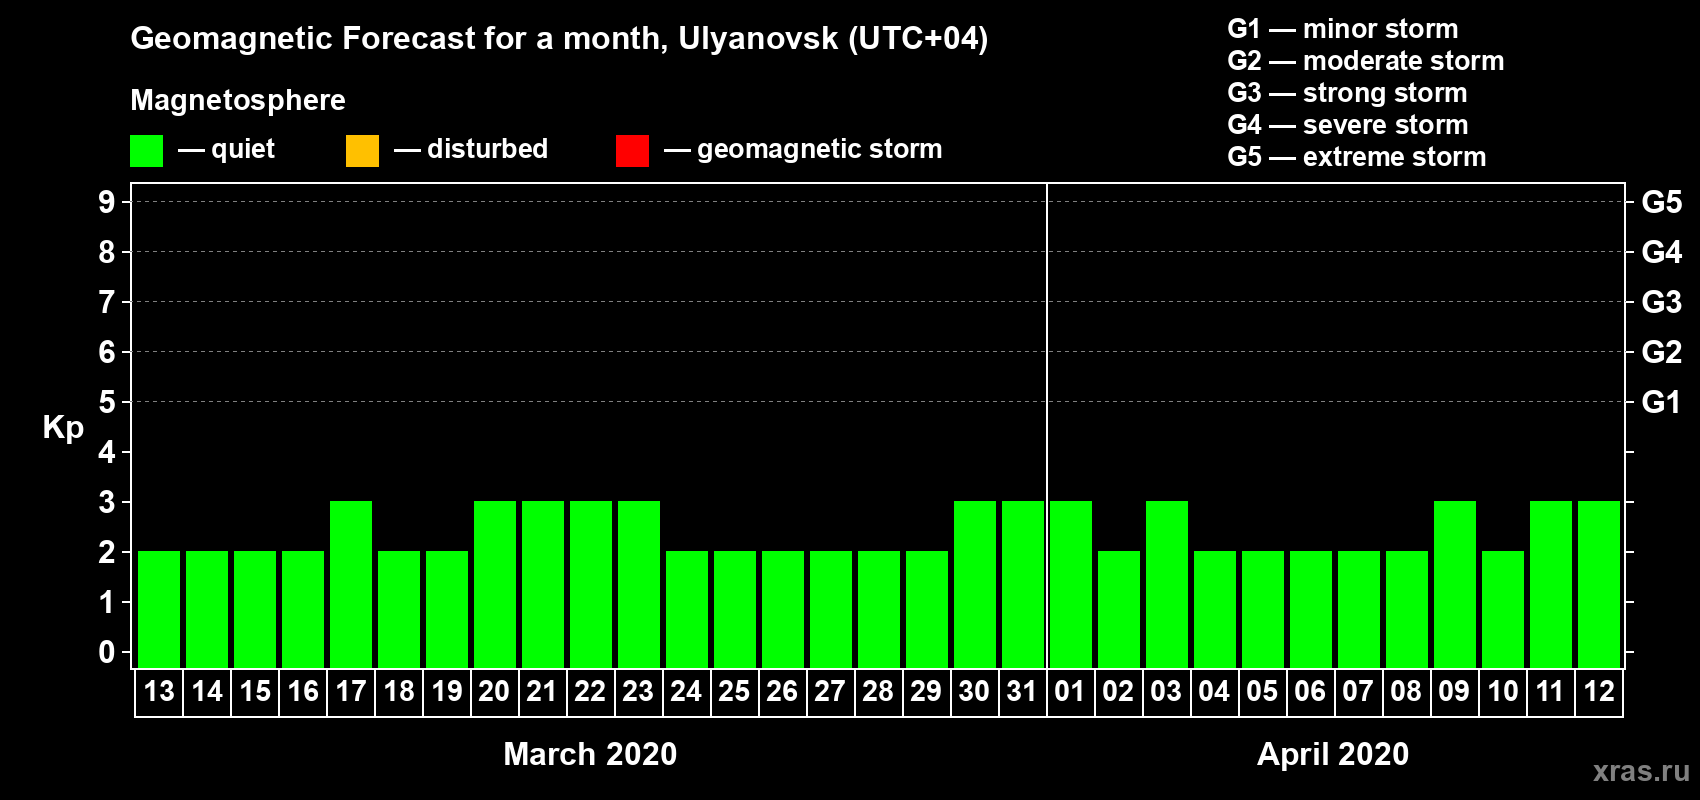Click Kp value 5 on left axis
1700x800 pixels.
106,402
